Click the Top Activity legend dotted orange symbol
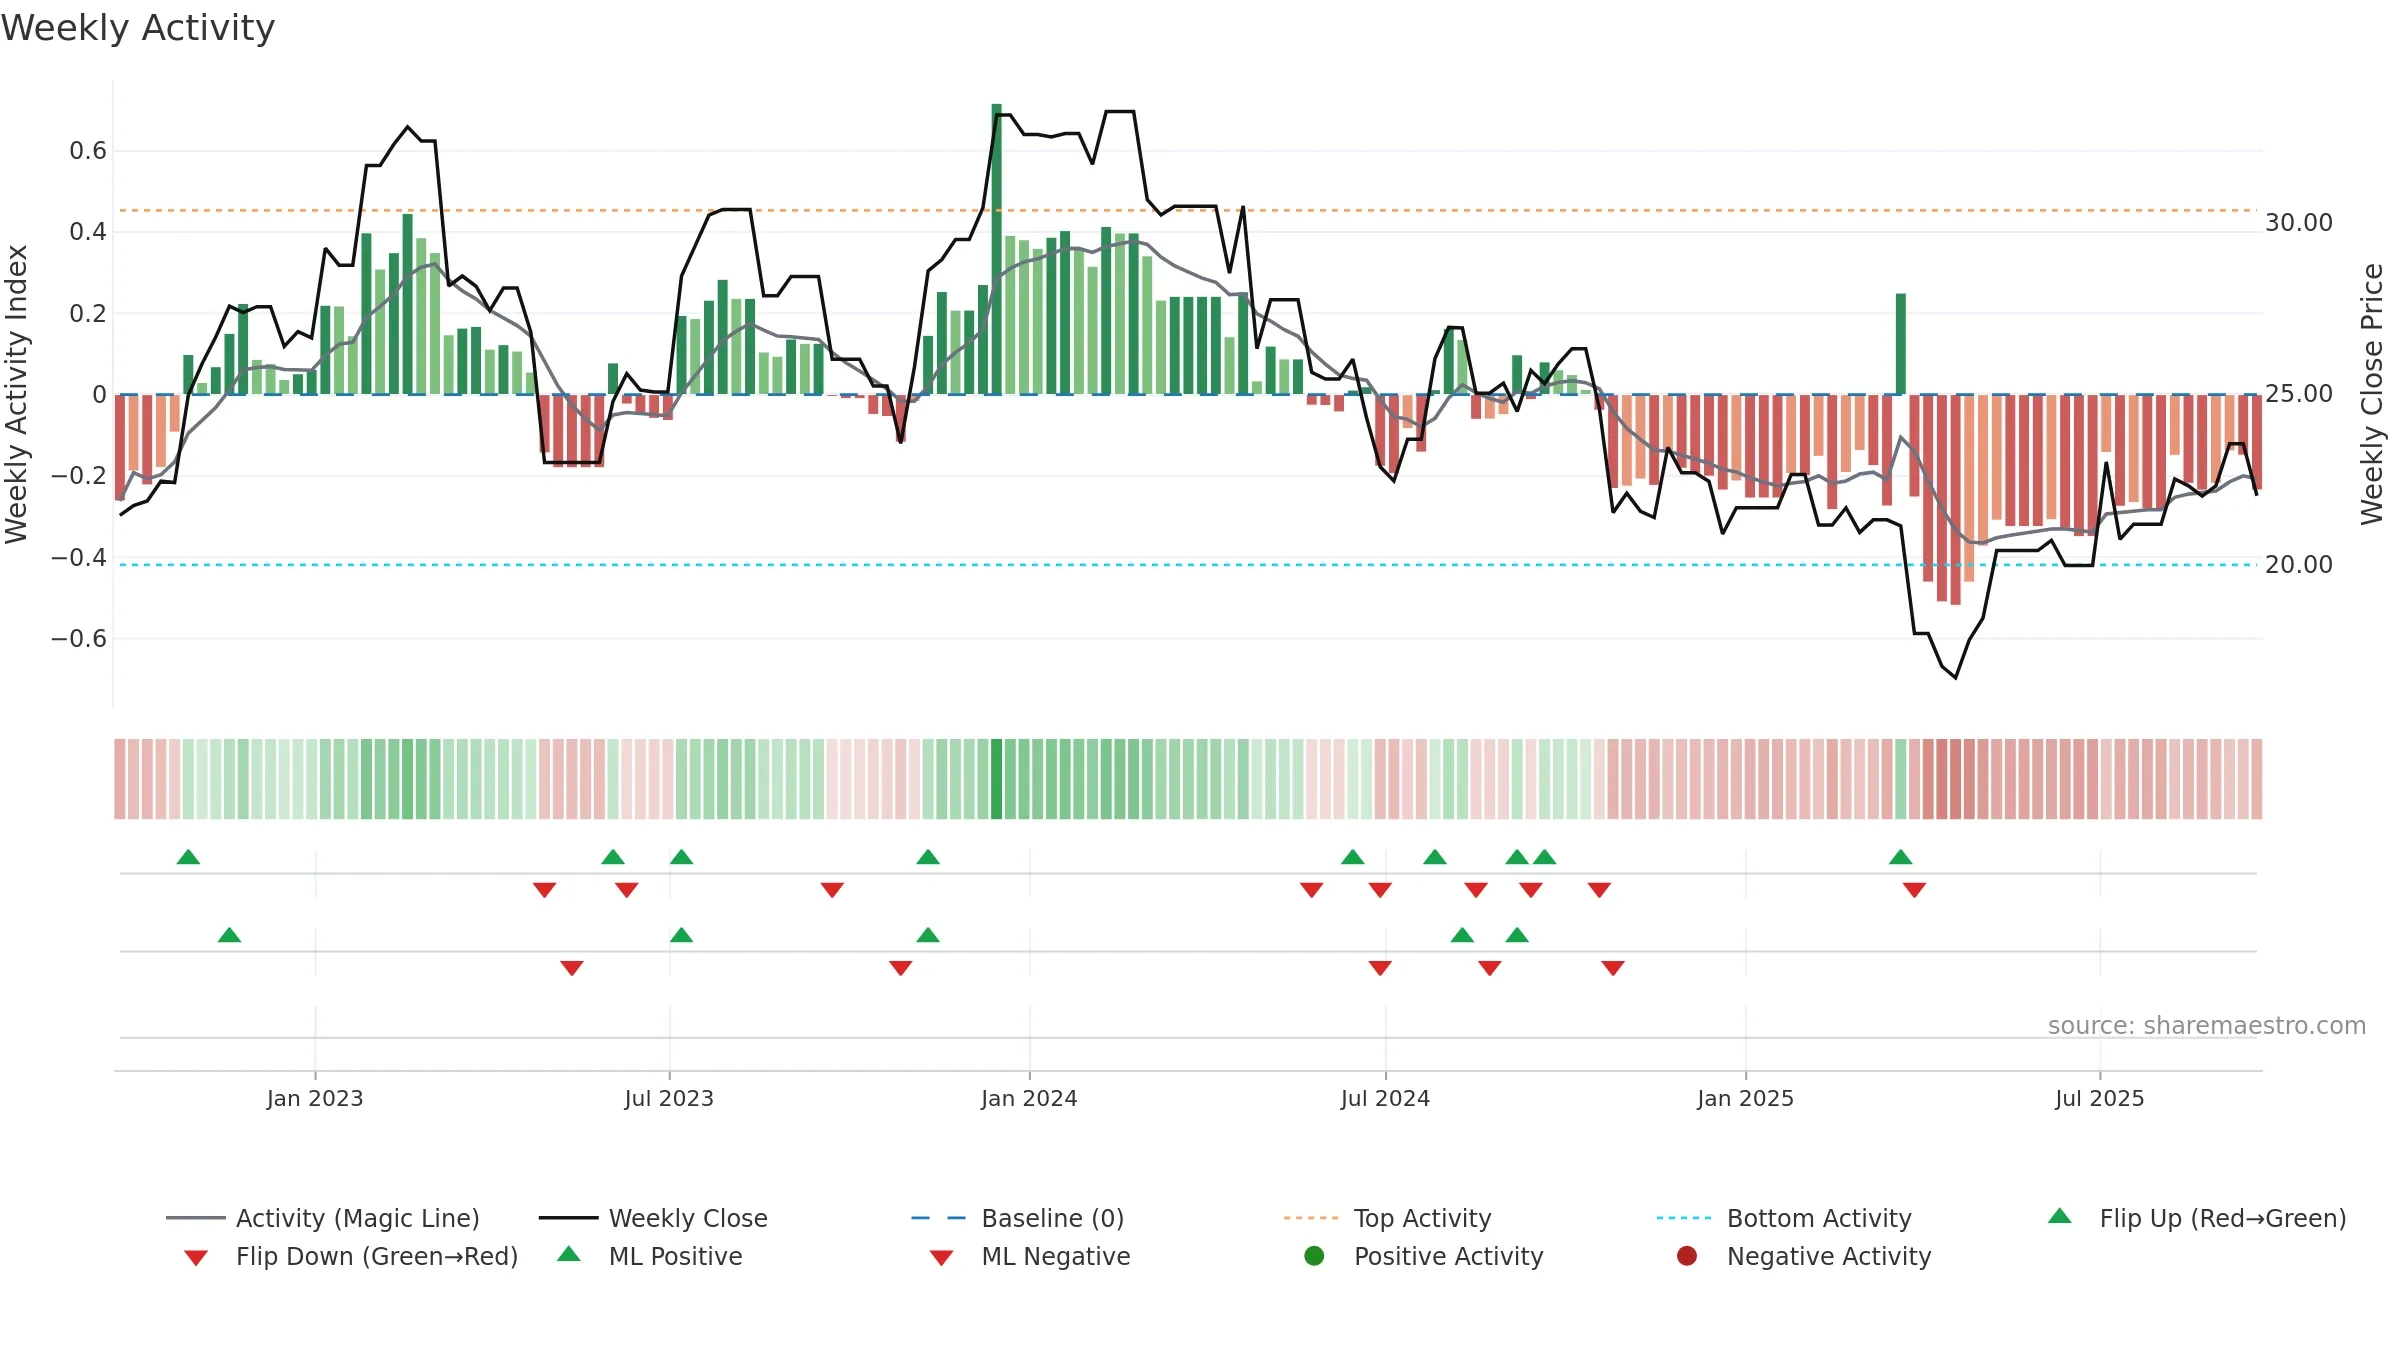 click(x=1311, y=1218)
